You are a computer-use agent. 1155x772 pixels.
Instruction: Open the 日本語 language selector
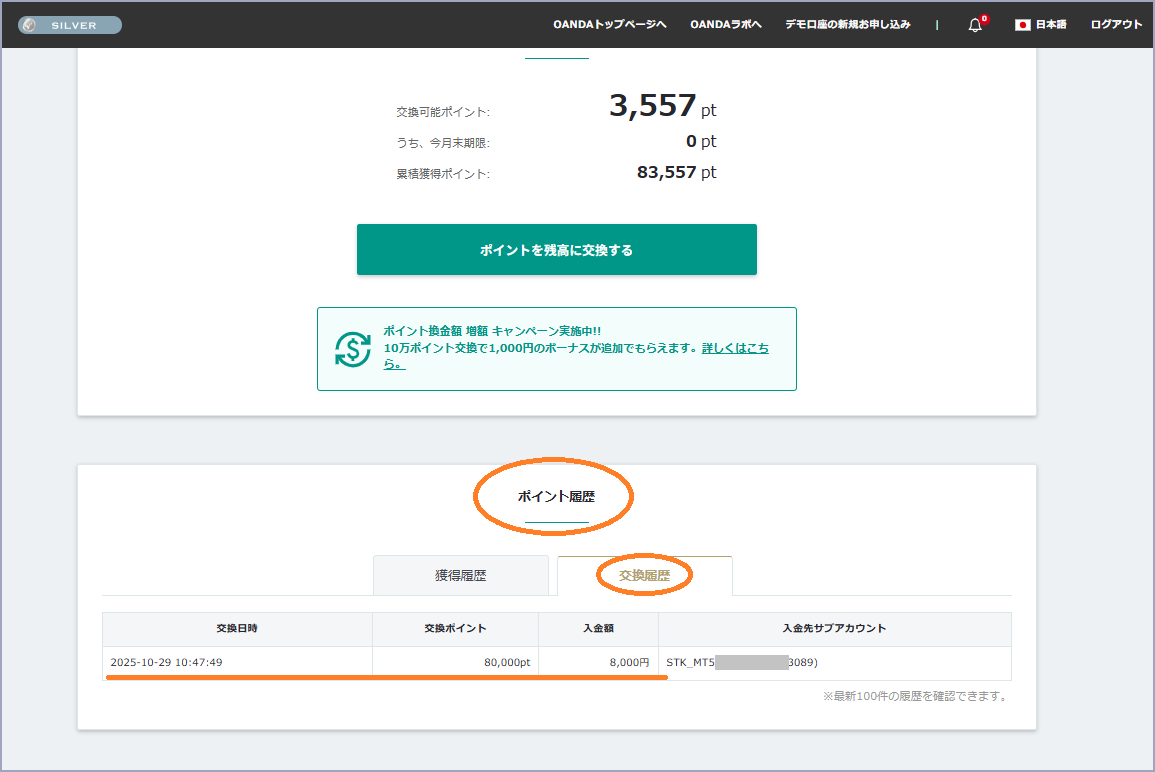point(1050,25)
